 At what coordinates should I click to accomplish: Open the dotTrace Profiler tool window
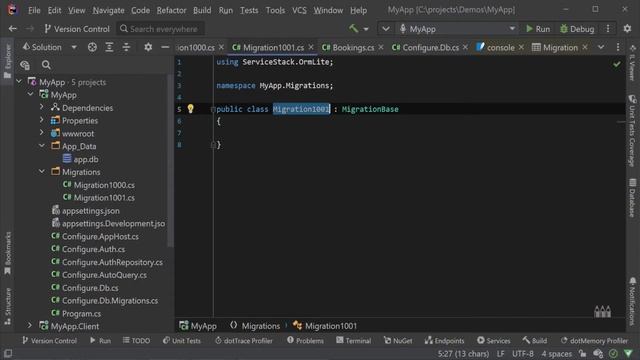(x=244, y=340)
